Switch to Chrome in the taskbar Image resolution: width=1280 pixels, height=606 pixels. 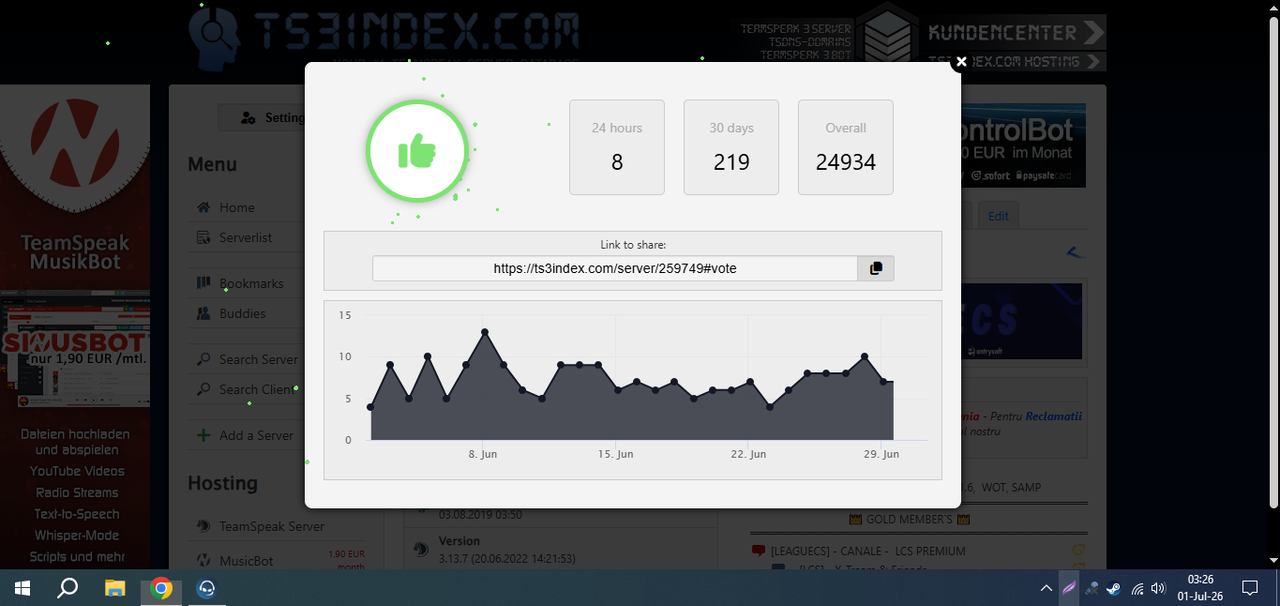click(161, 588)
